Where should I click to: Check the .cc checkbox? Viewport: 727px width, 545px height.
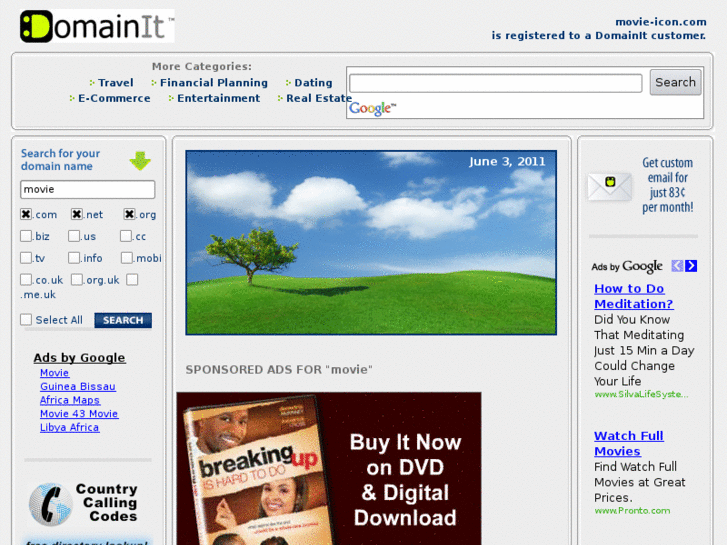click(126, 236)
